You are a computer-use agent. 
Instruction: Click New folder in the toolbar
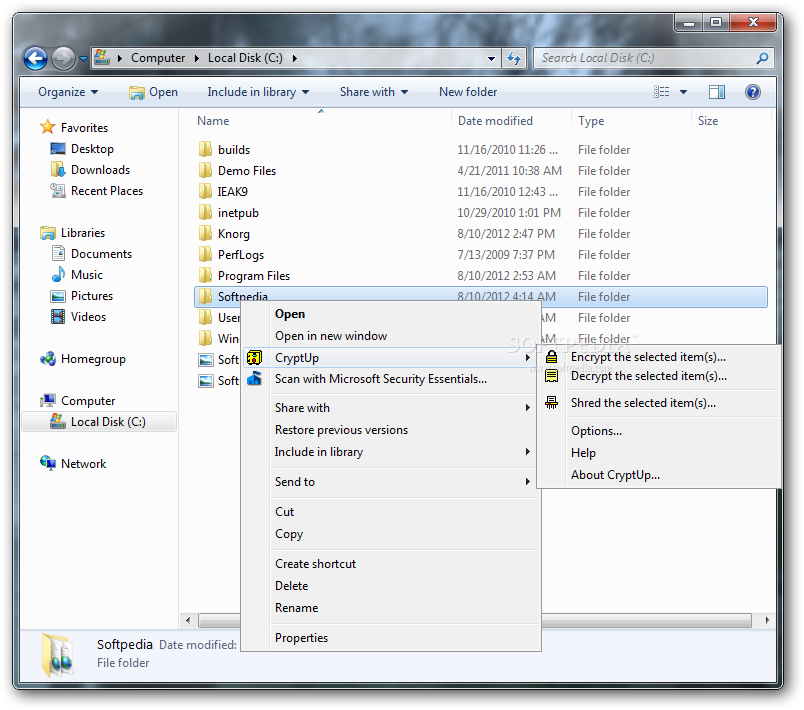(x=468, y=92)
